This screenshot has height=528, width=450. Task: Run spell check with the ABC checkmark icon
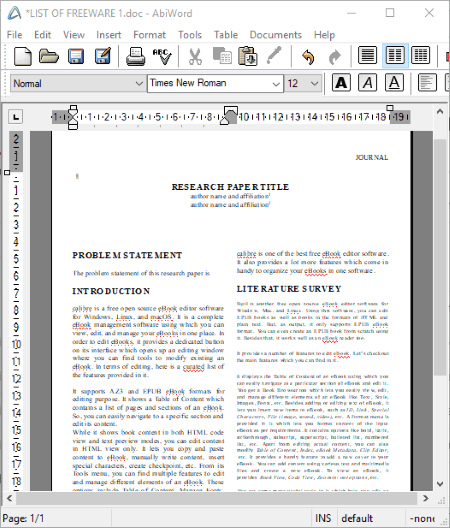click(x=162, y=56)
